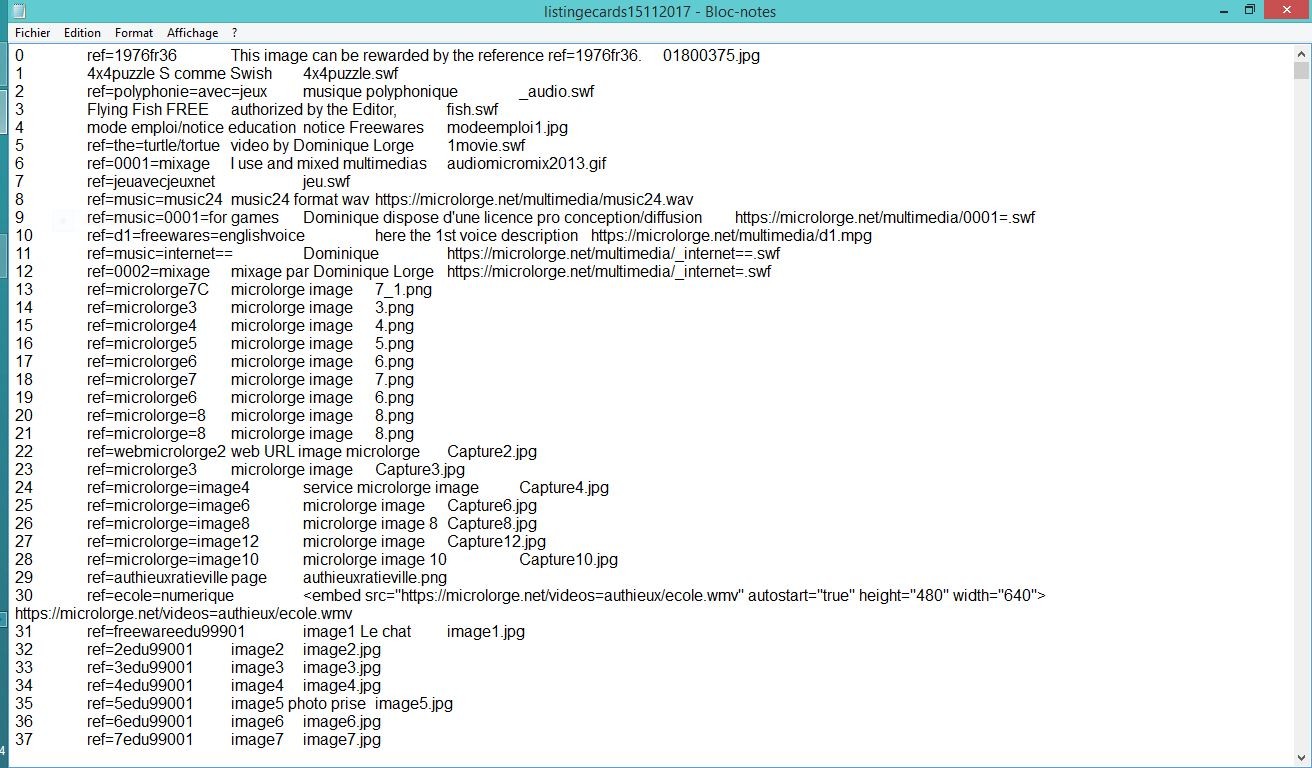Click the URL ending in 'd1.mpg'
This screenshot has width=1312, height=768.
click(x=731, y=236)
